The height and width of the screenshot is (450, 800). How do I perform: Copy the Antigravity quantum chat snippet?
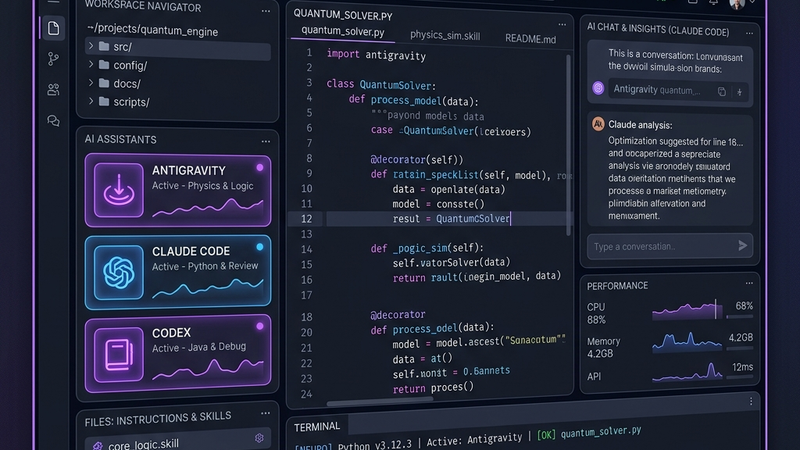coord(721,92)
